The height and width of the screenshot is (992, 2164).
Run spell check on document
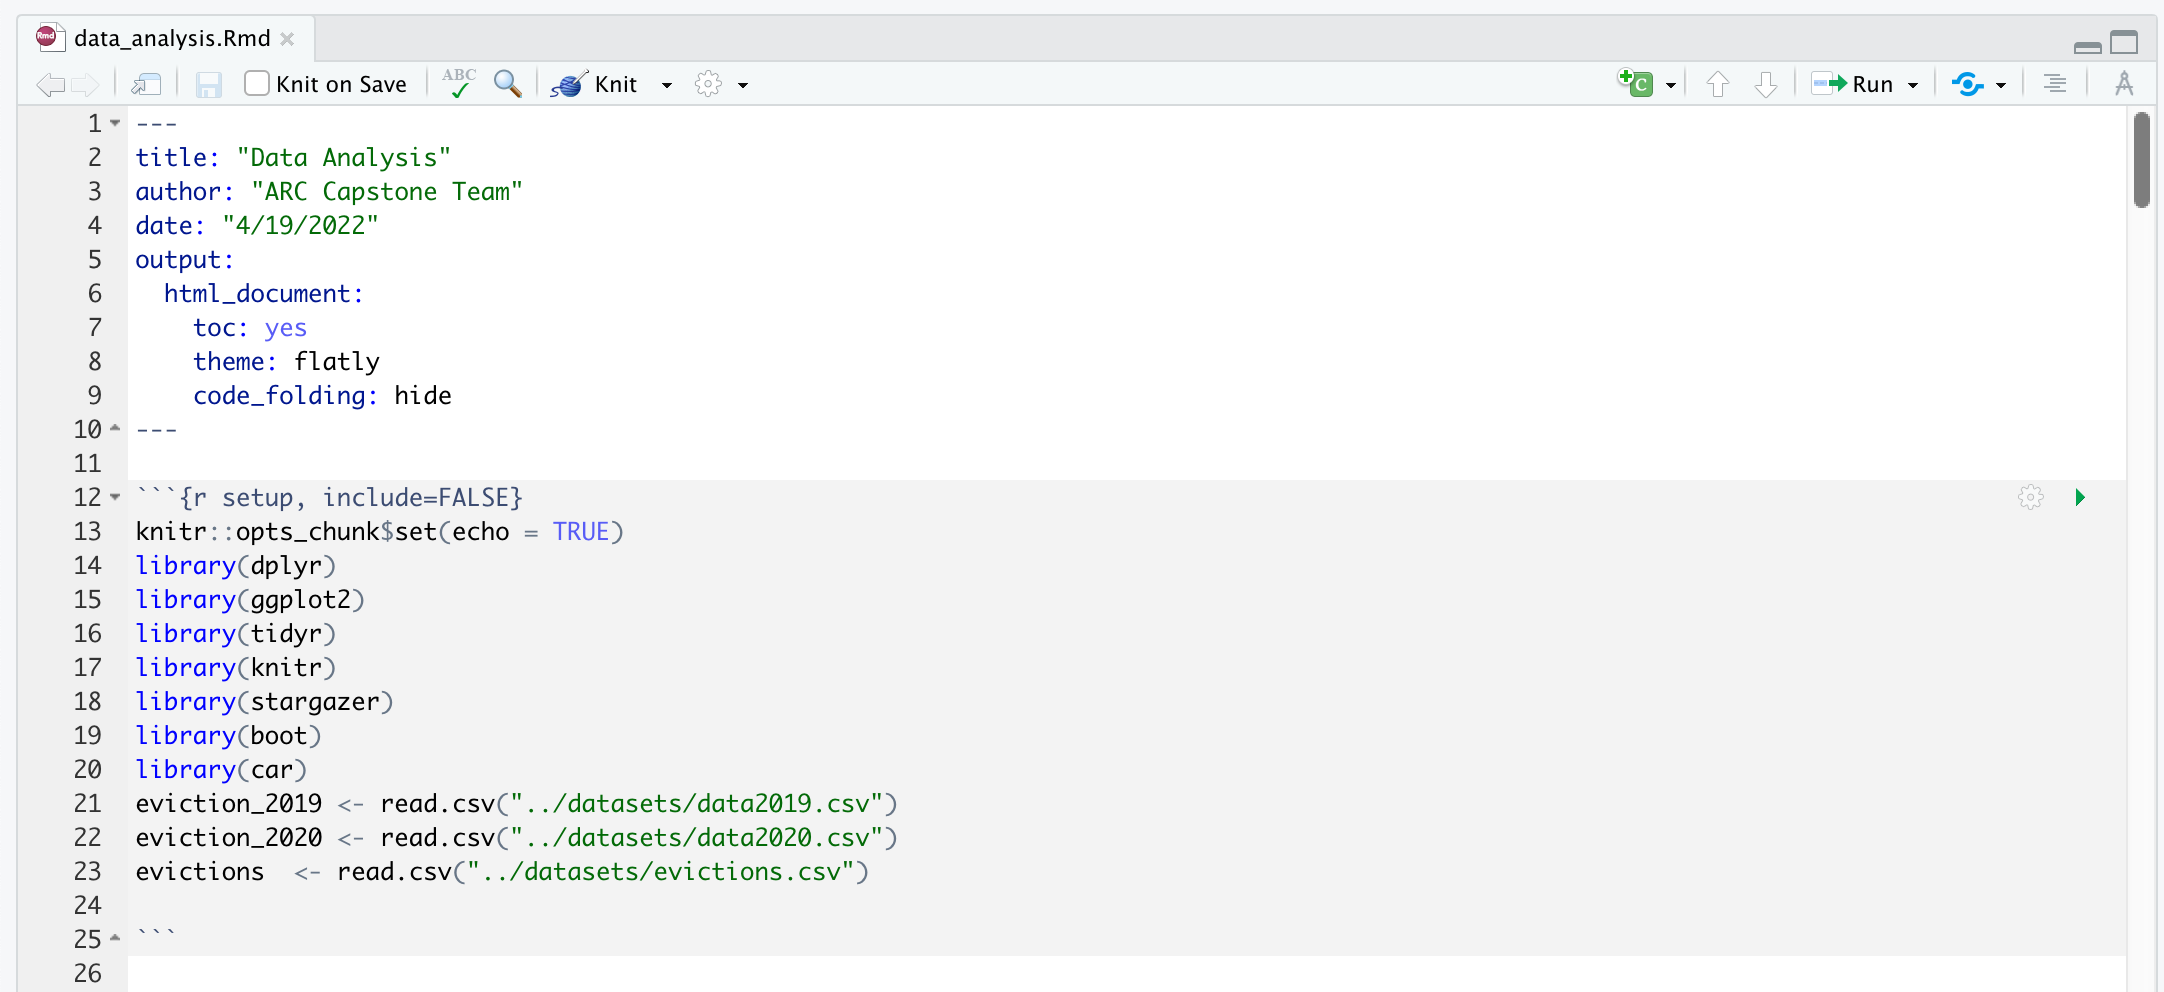[459, 83]
